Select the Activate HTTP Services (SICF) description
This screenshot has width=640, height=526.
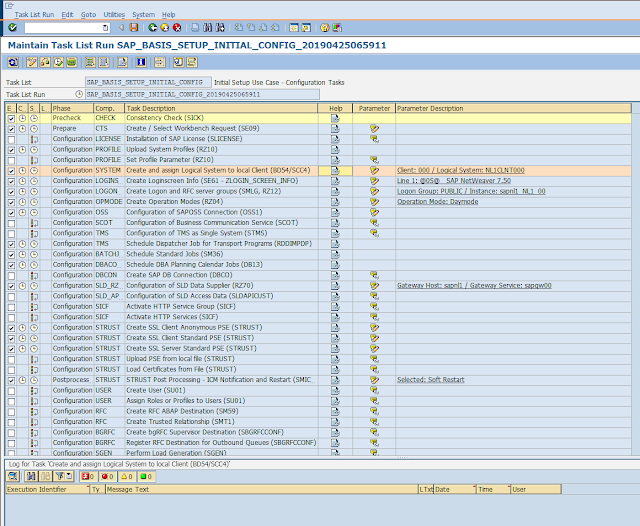172,317
